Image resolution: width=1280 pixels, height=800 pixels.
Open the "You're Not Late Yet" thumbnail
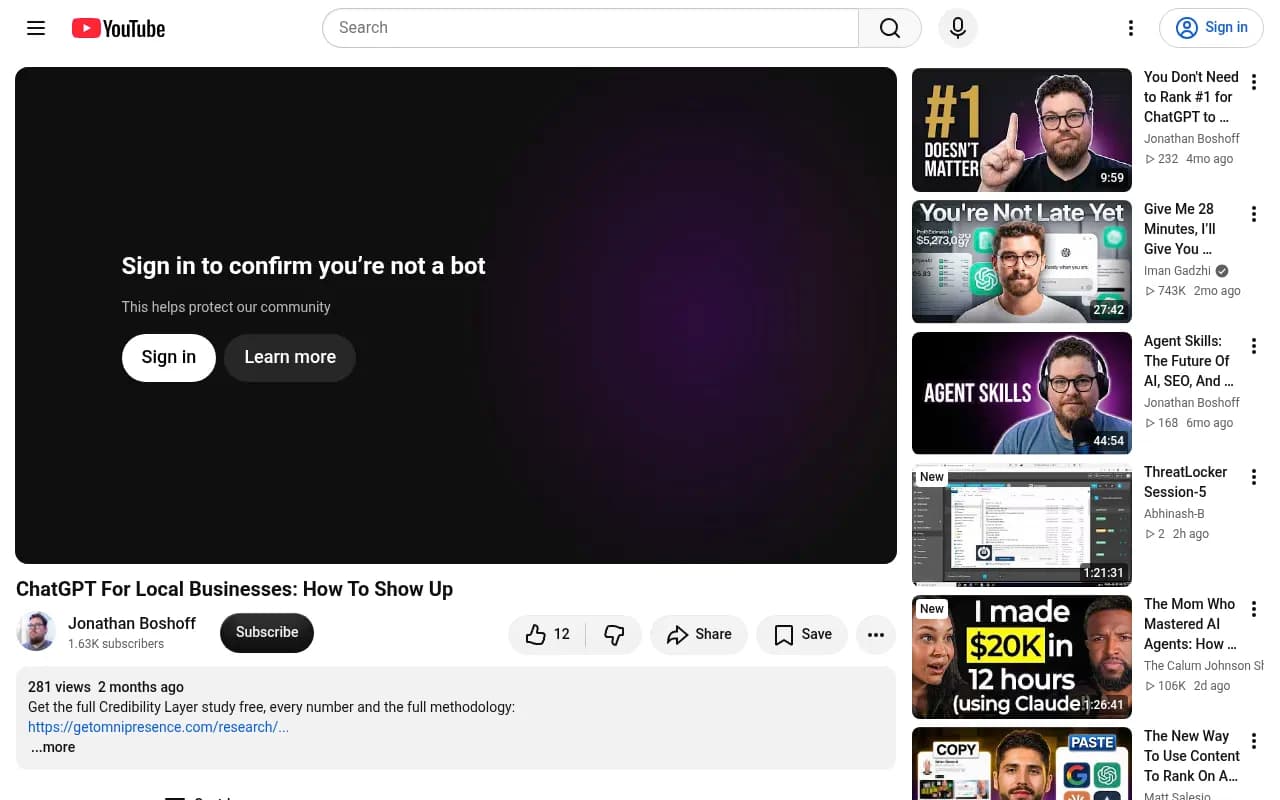click(1022, 262)
